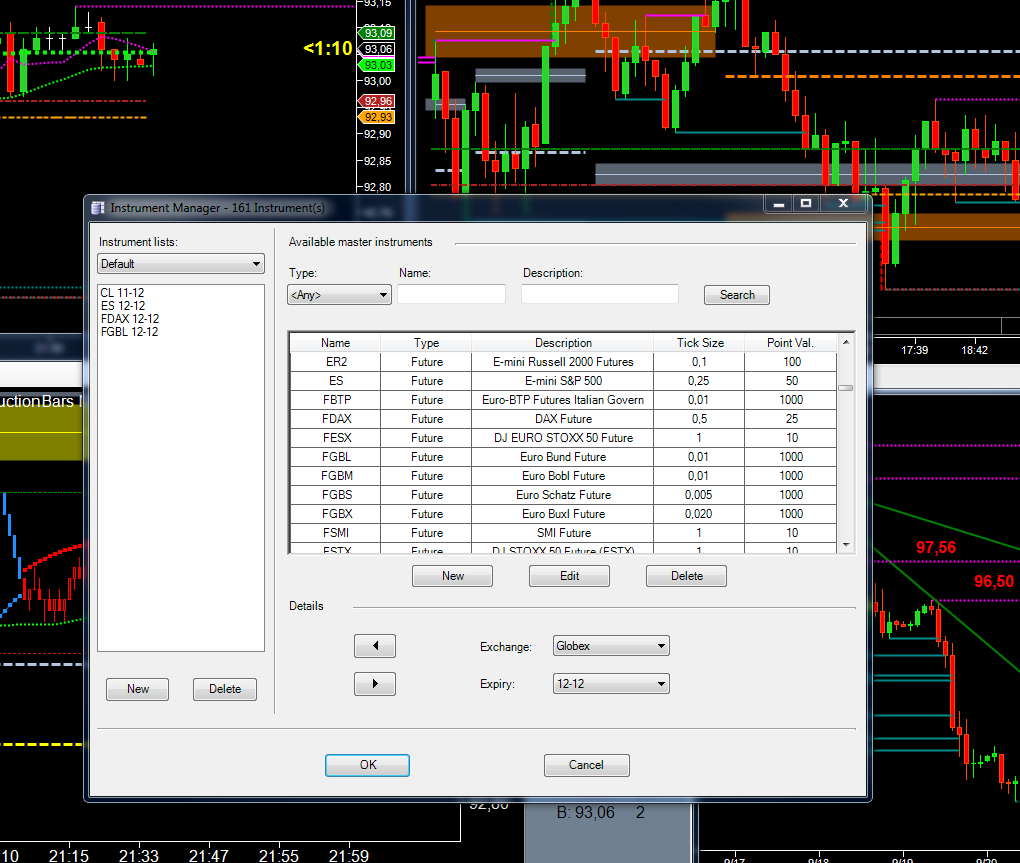
Task: Click the B: 93,06 bid cell
Action: pyautogui.click(x=585, y=812)
